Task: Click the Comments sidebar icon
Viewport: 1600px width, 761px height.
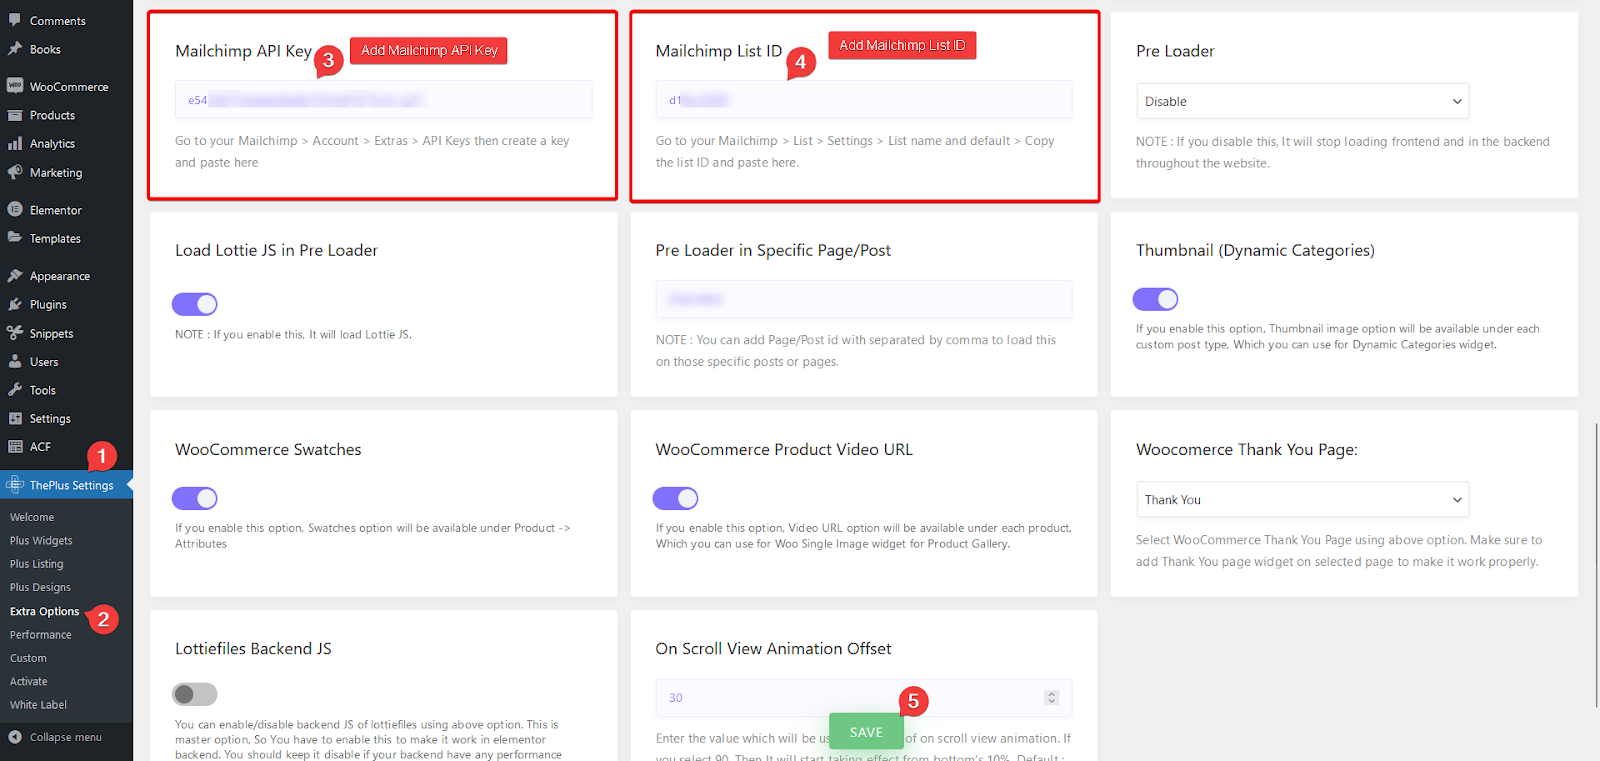Action: 15,20
